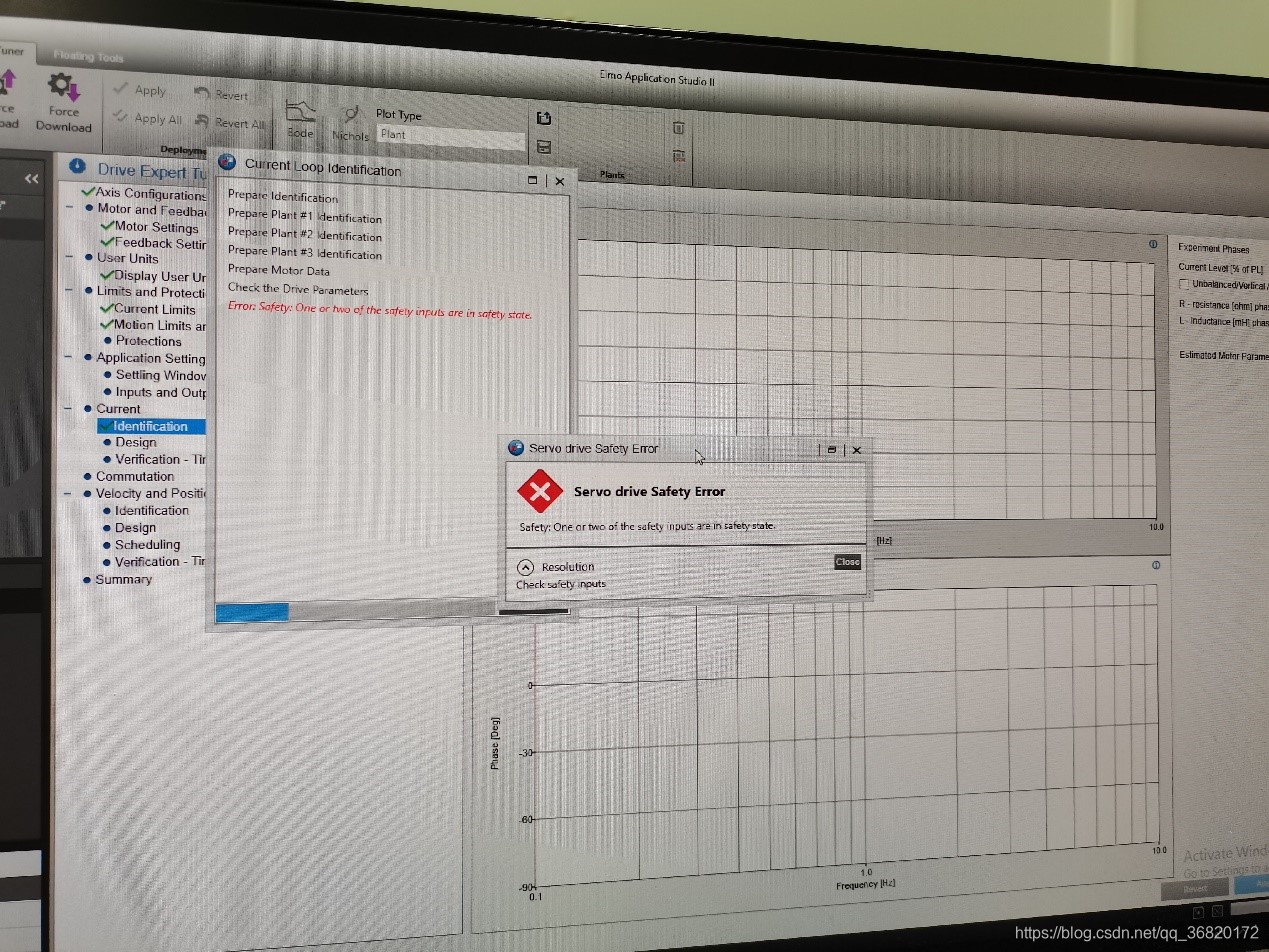This screenshot has height=952, width=1269.
Task: Click the export plant icon above save
Action: point(544,118)
